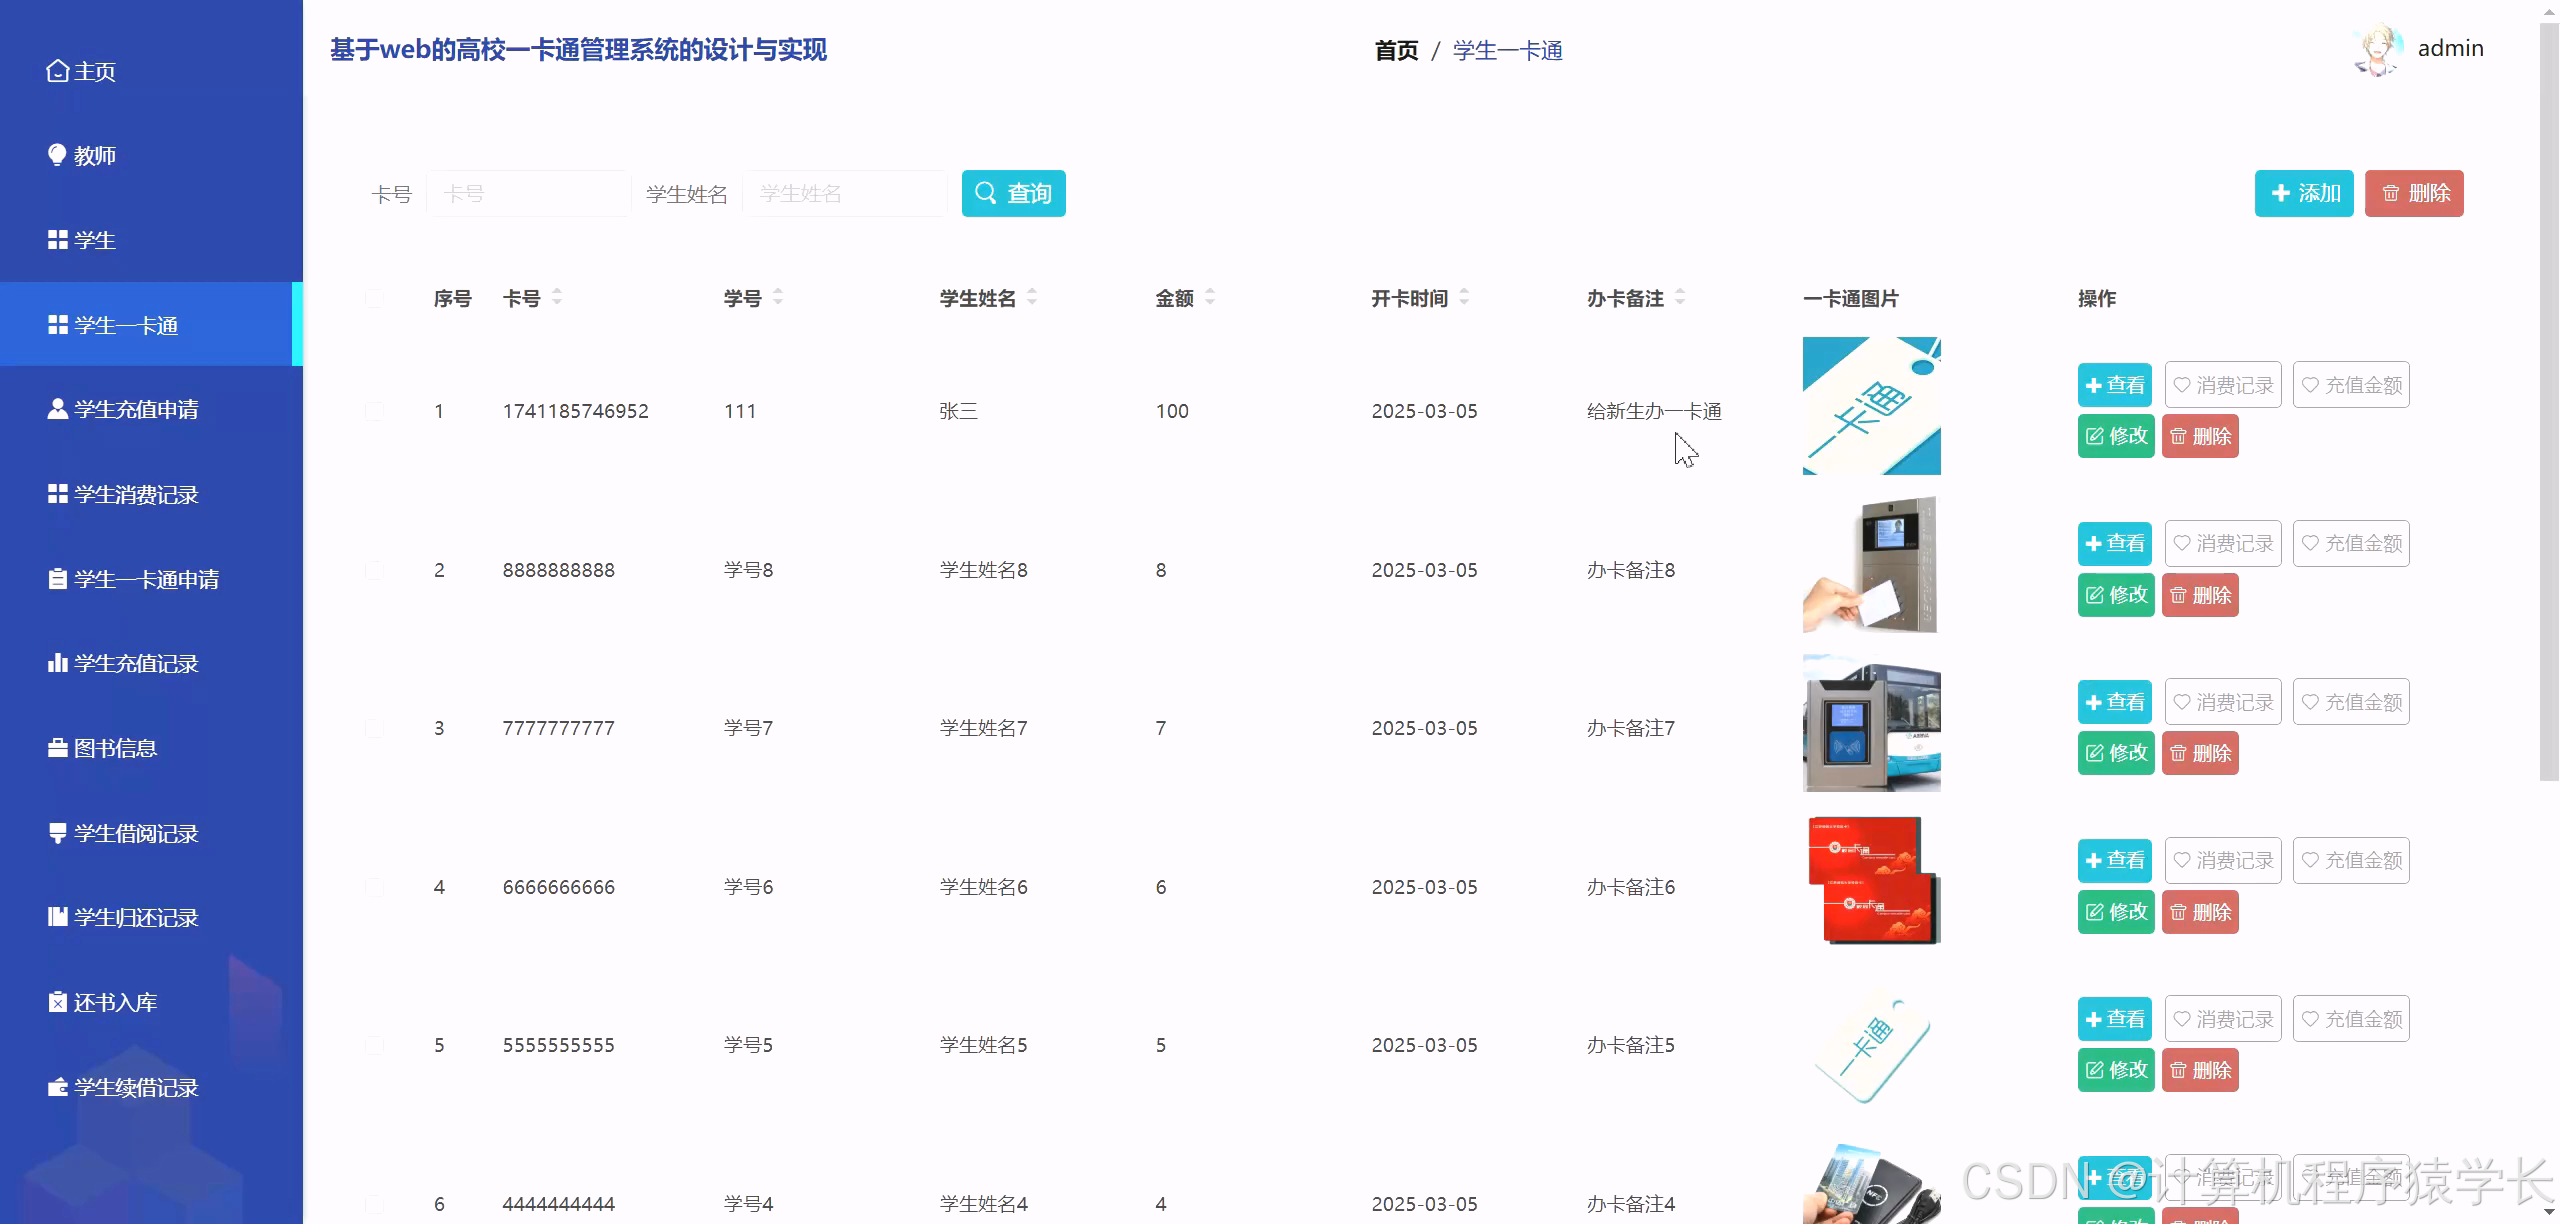
Task: Select the 教师 lightbulb icon in sidebar
Action: pyautogui.click(x=57, y=155)
